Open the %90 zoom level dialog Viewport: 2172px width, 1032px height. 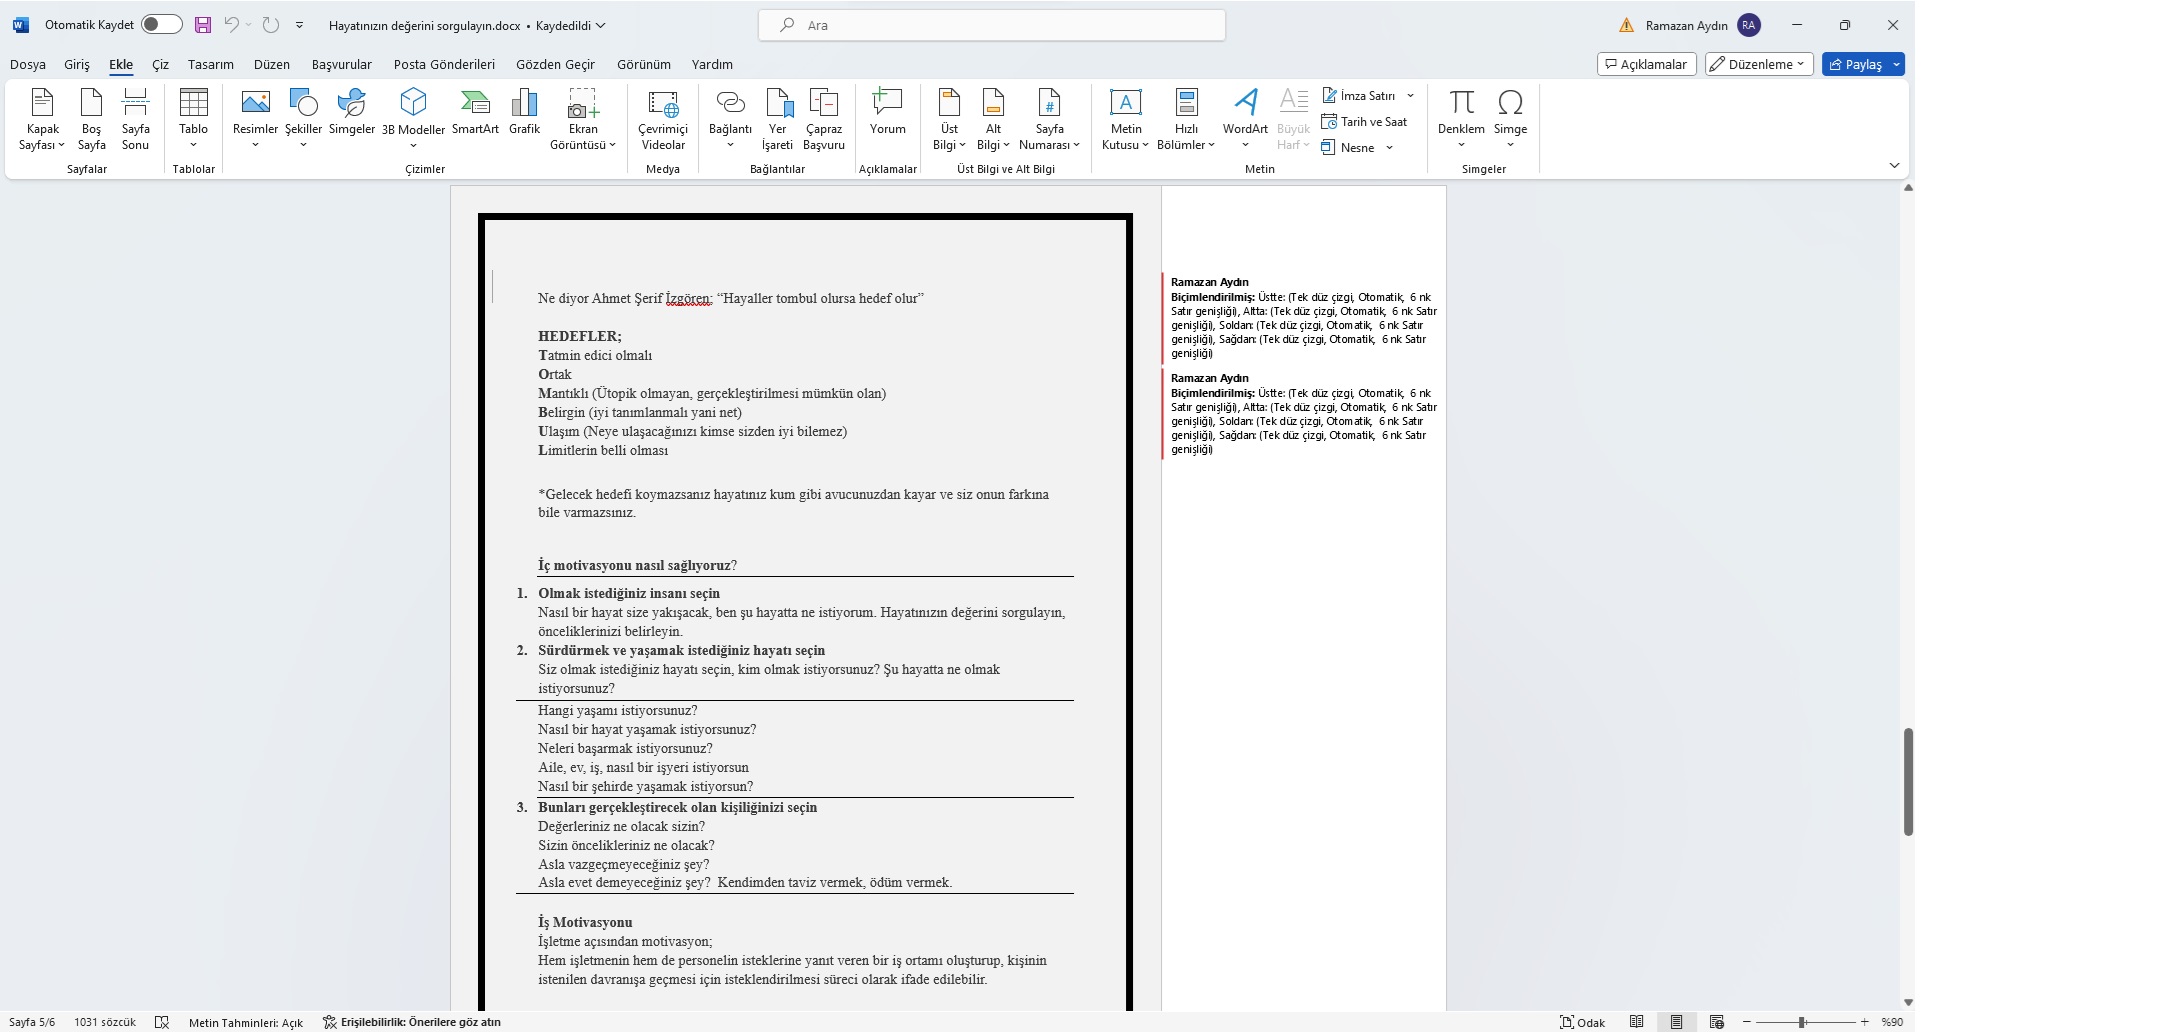tap(1892, 1022)
